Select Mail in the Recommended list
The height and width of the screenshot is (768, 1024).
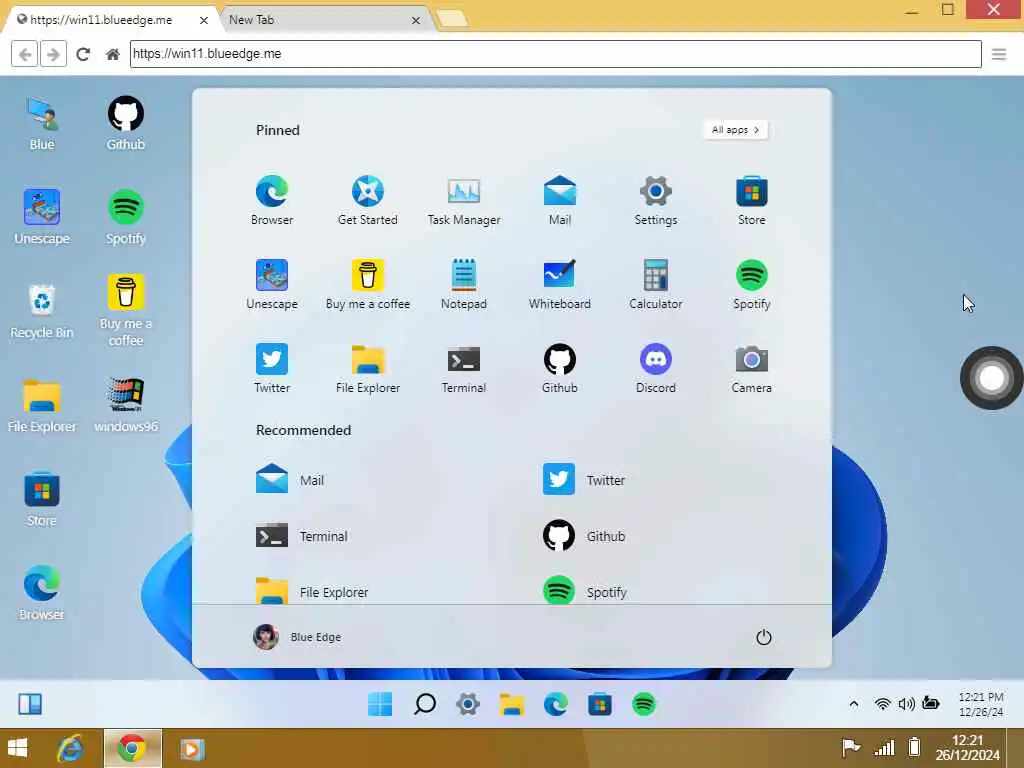pos(289,479)
